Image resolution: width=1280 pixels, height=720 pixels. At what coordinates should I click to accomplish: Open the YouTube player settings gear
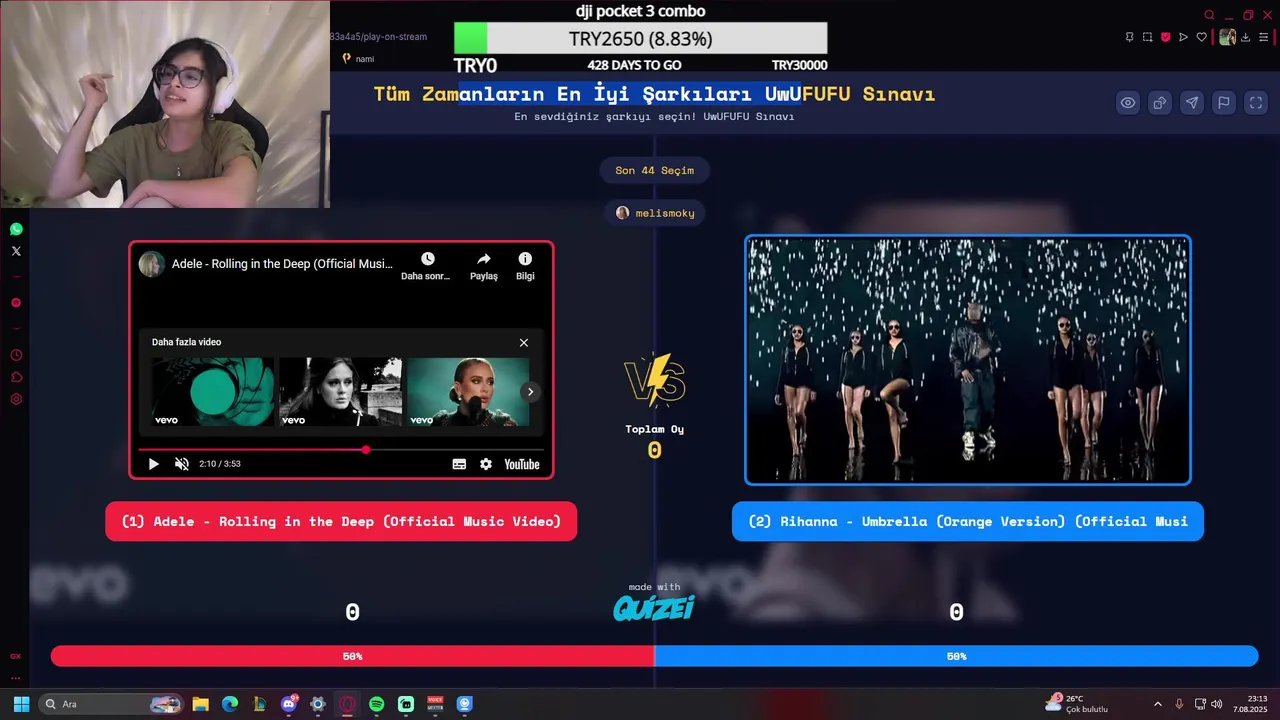point(486,464)
